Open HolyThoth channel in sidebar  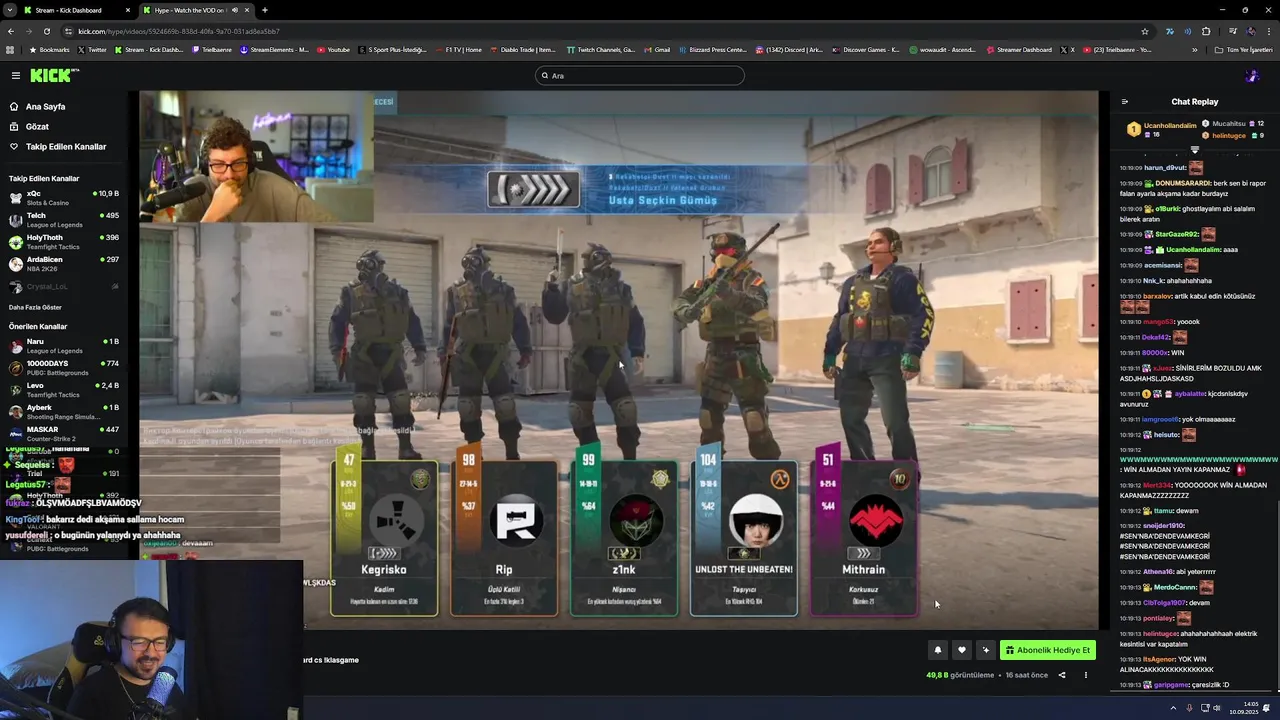(64, 241)
